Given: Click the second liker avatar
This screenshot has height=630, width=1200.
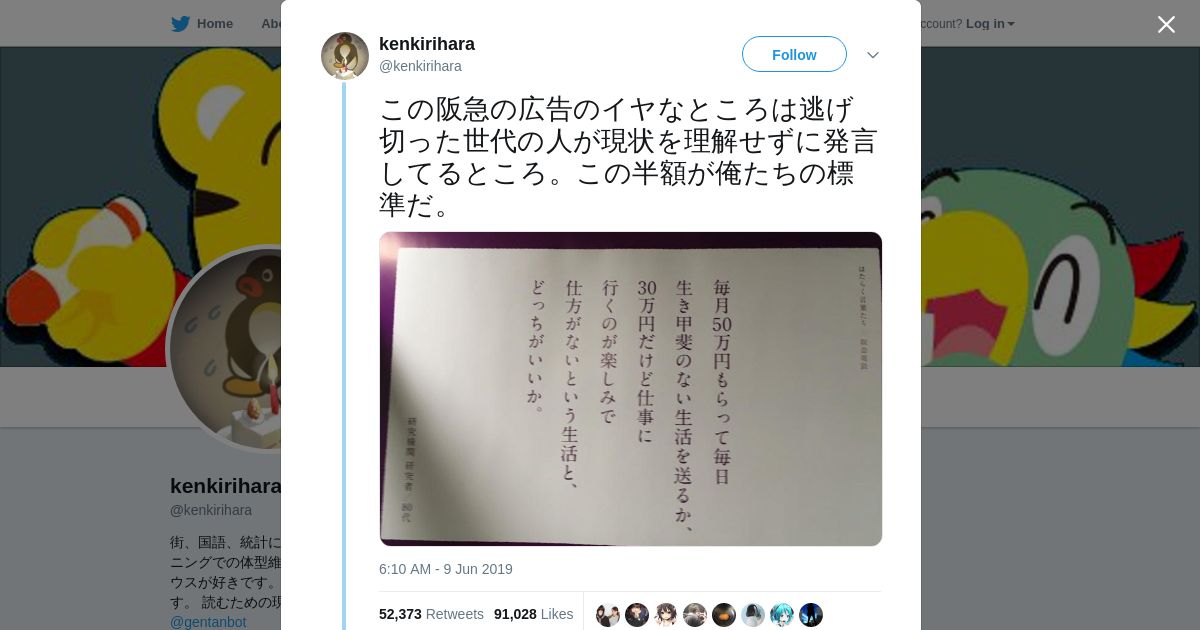Looking at the screenshot, I should [637, 615].
